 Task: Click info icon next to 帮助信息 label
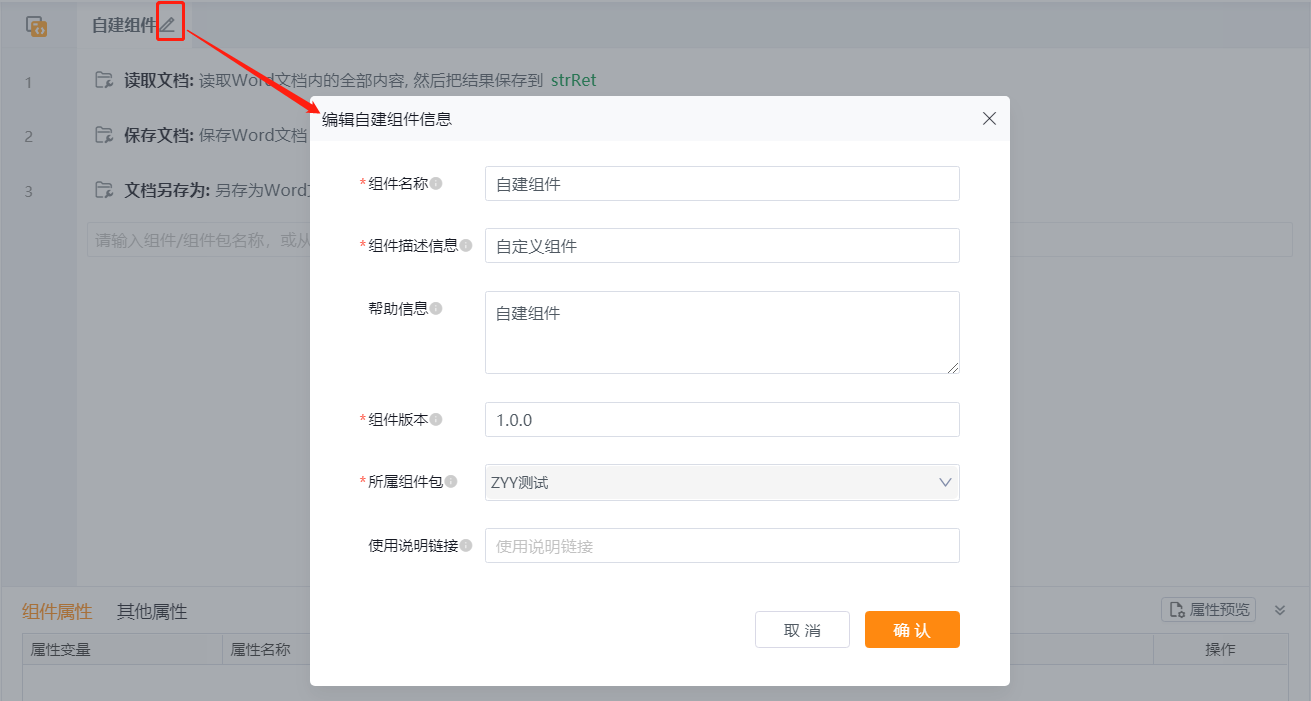click(x=436, y=309)
